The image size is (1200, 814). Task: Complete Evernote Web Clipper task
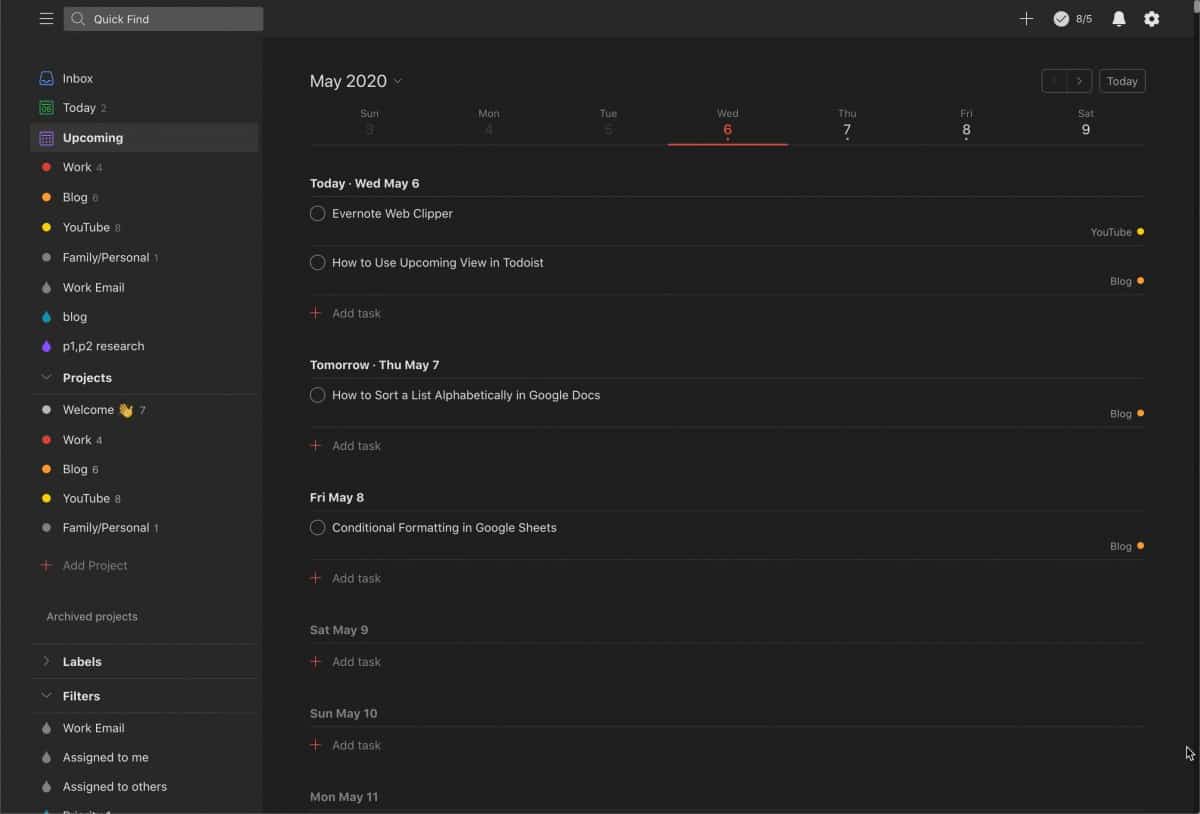click(318, 213)
